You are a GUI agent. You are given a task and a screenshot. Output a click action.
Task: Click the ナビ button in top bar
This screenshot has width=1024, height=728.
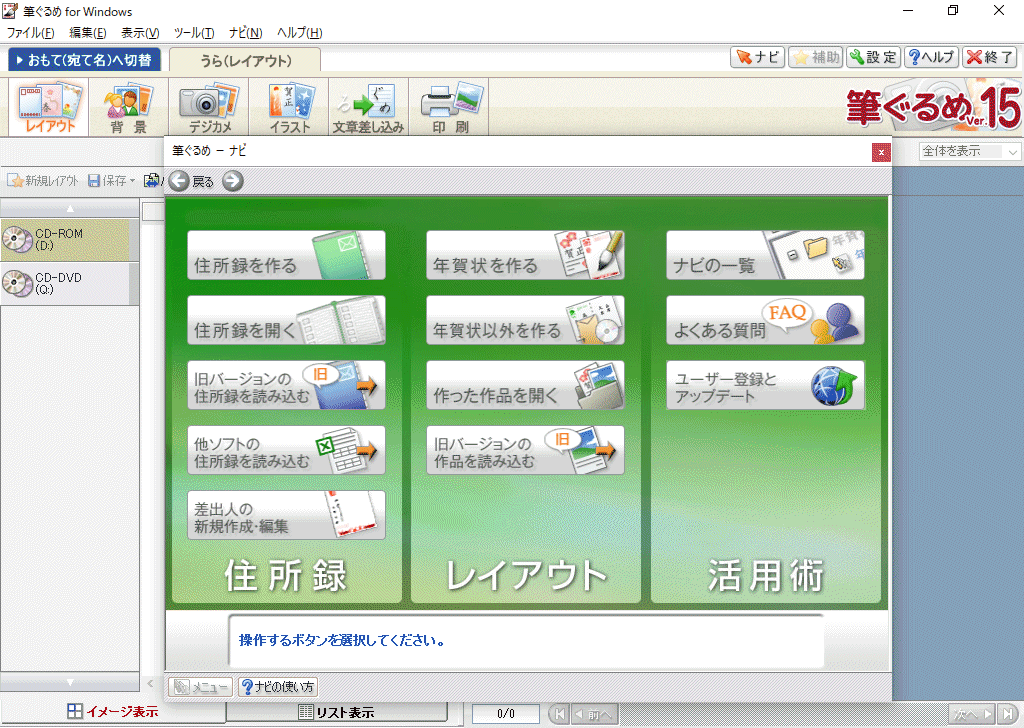[x=757, y=57]
